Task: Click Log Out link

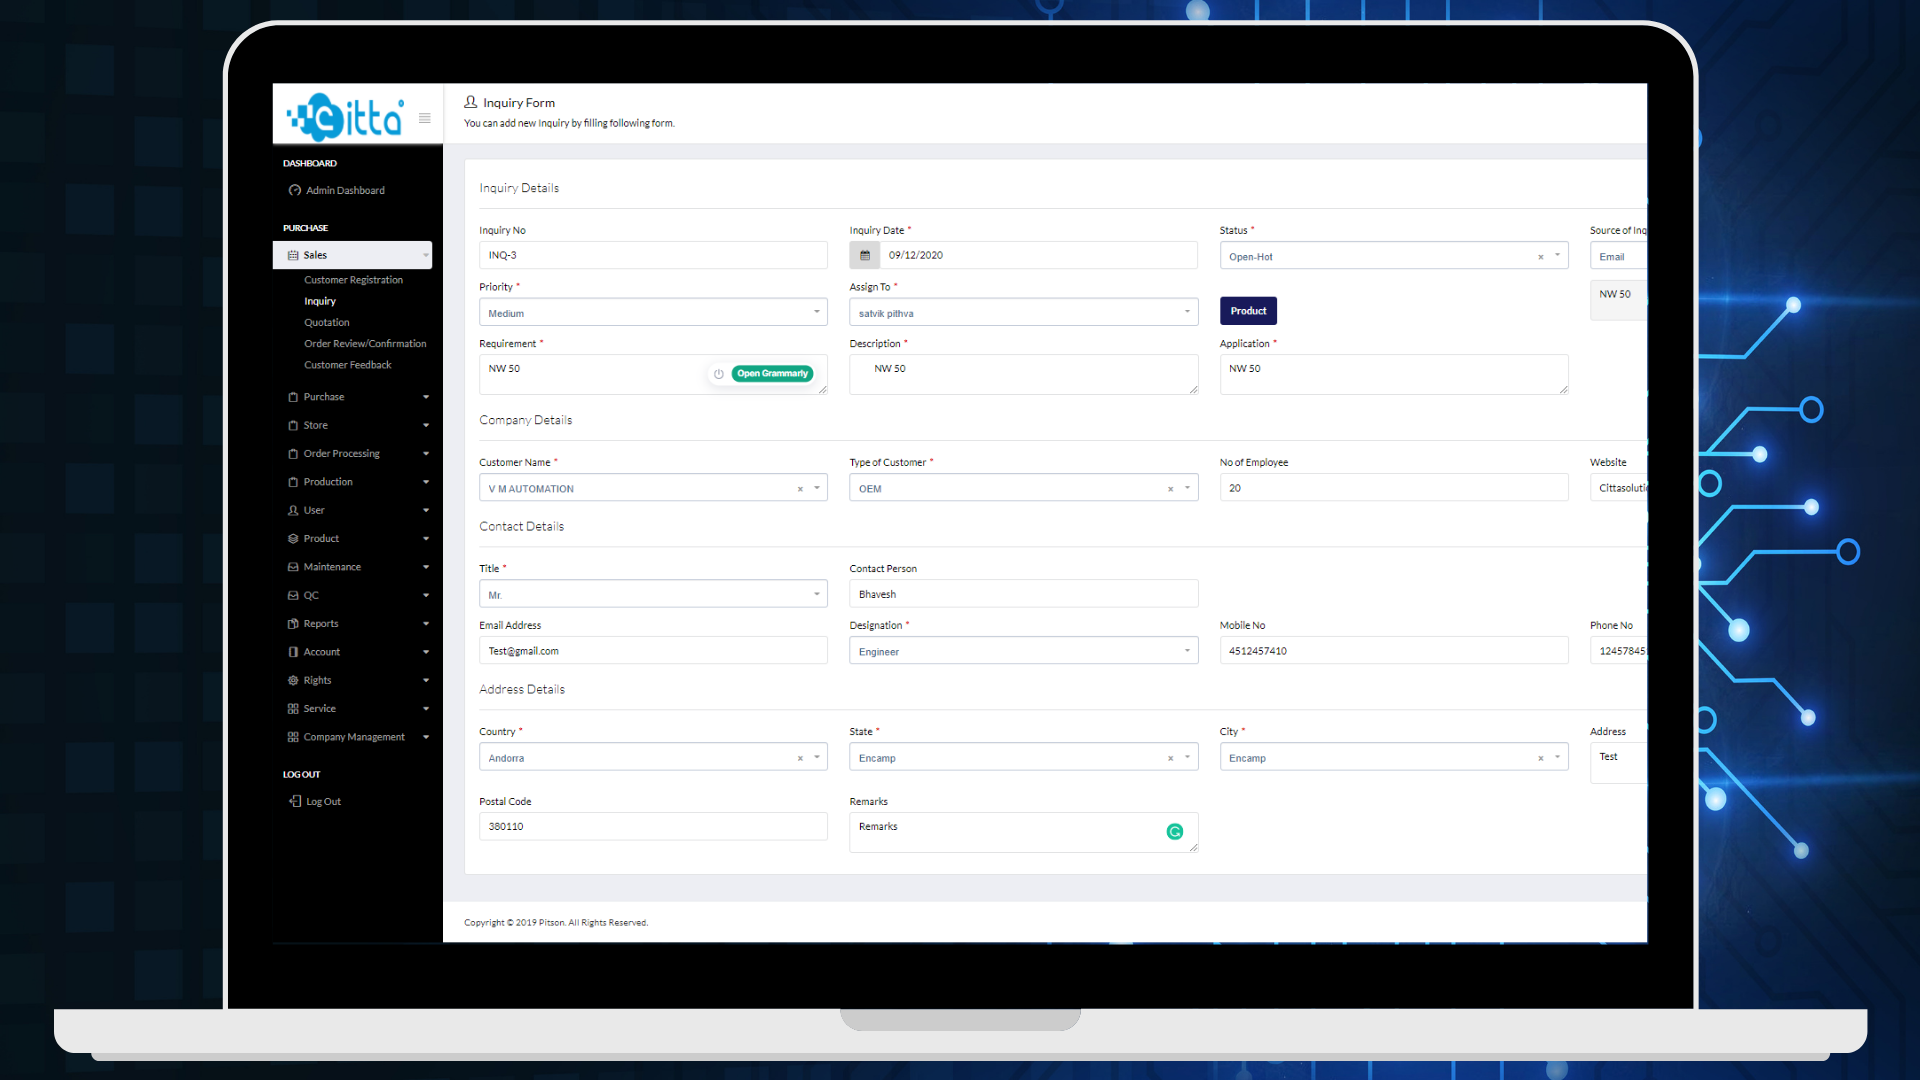Action: (323, 802)
